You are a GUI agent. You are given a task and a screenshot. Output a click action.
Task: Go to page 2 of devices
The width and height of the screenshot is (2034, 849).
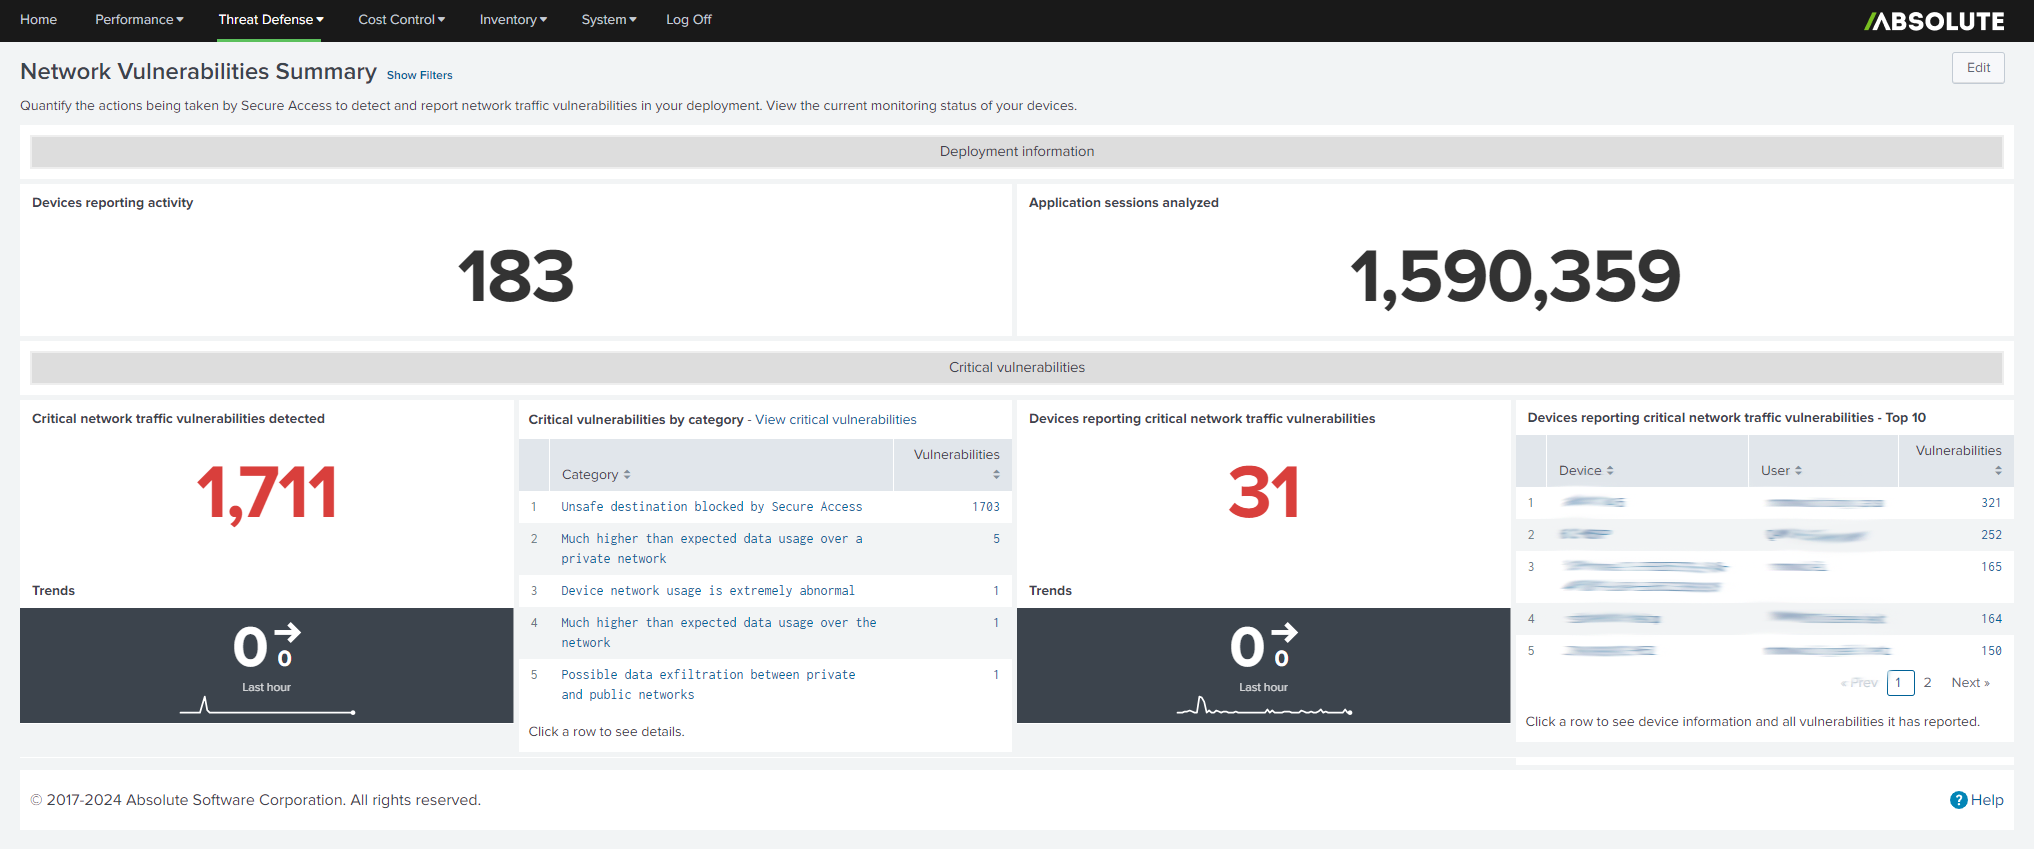point(1927,683)
